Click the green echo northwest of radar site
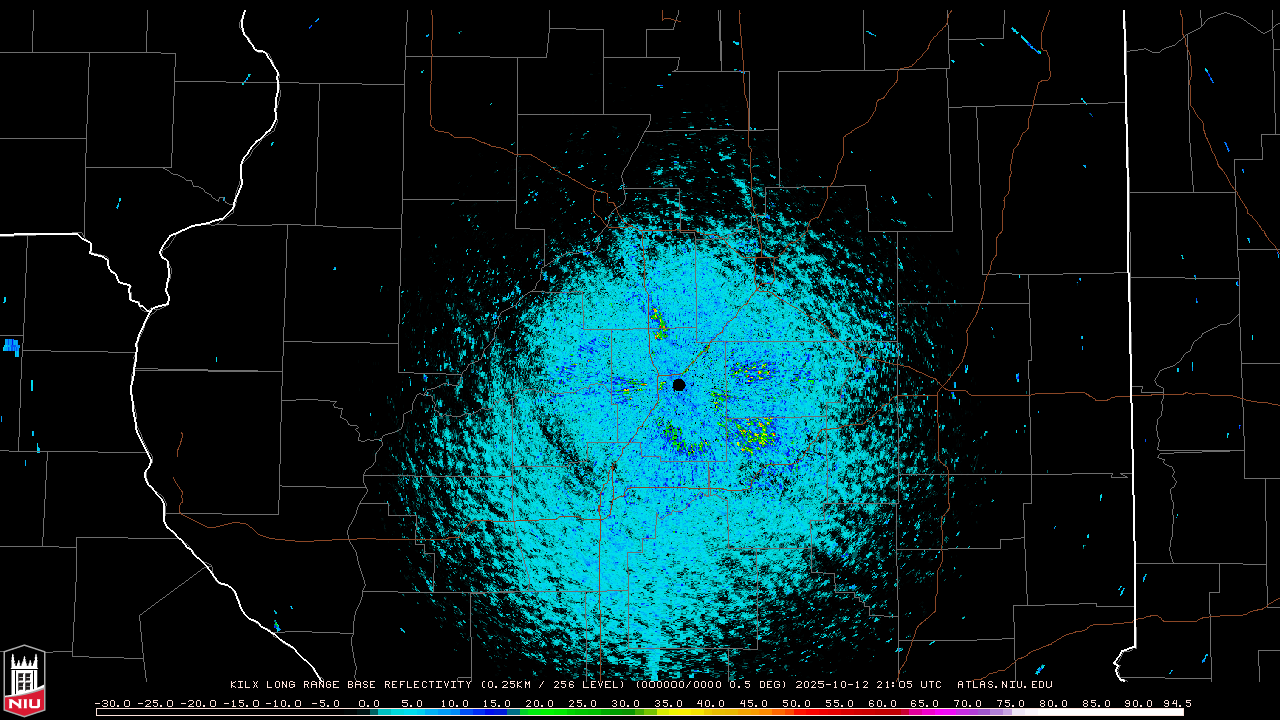 pyautogui.click(x=658, y=320)
